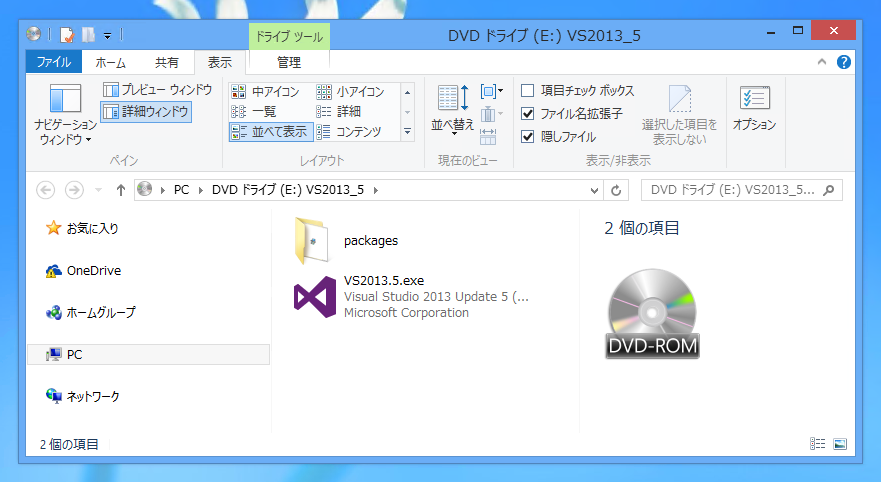Click the ドライブ ツール contextual tab header

[289, 37]
